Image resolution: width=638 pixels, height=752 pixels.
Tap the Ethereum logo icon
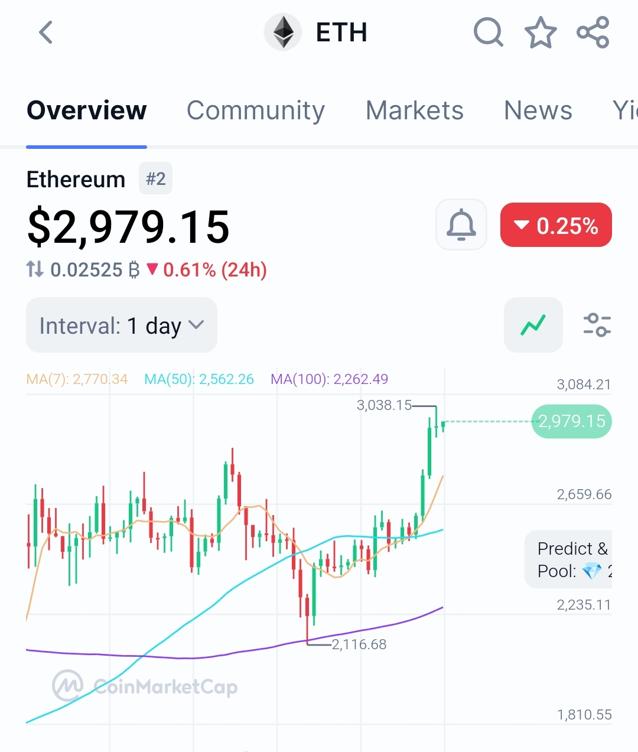click(283, 33)
